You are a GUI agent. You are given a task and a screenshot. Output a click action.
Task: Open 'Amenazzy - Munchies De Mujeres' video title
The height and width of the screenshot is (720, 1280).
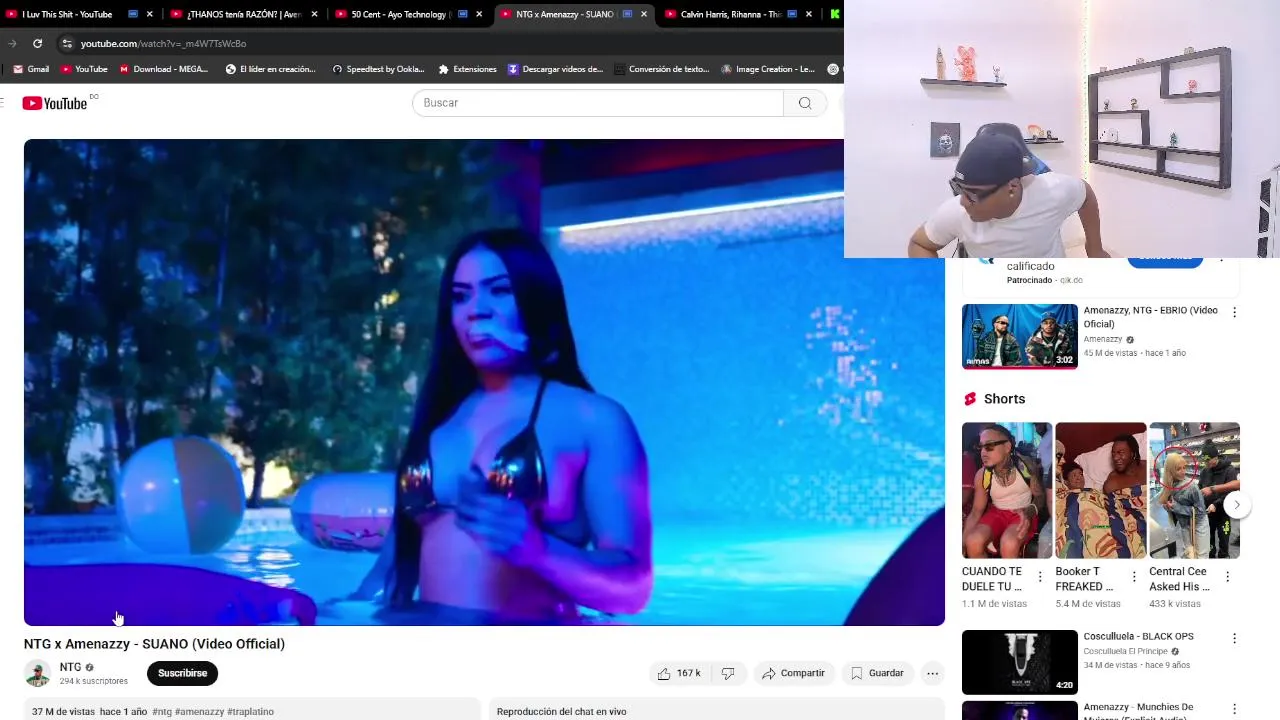1138,712
